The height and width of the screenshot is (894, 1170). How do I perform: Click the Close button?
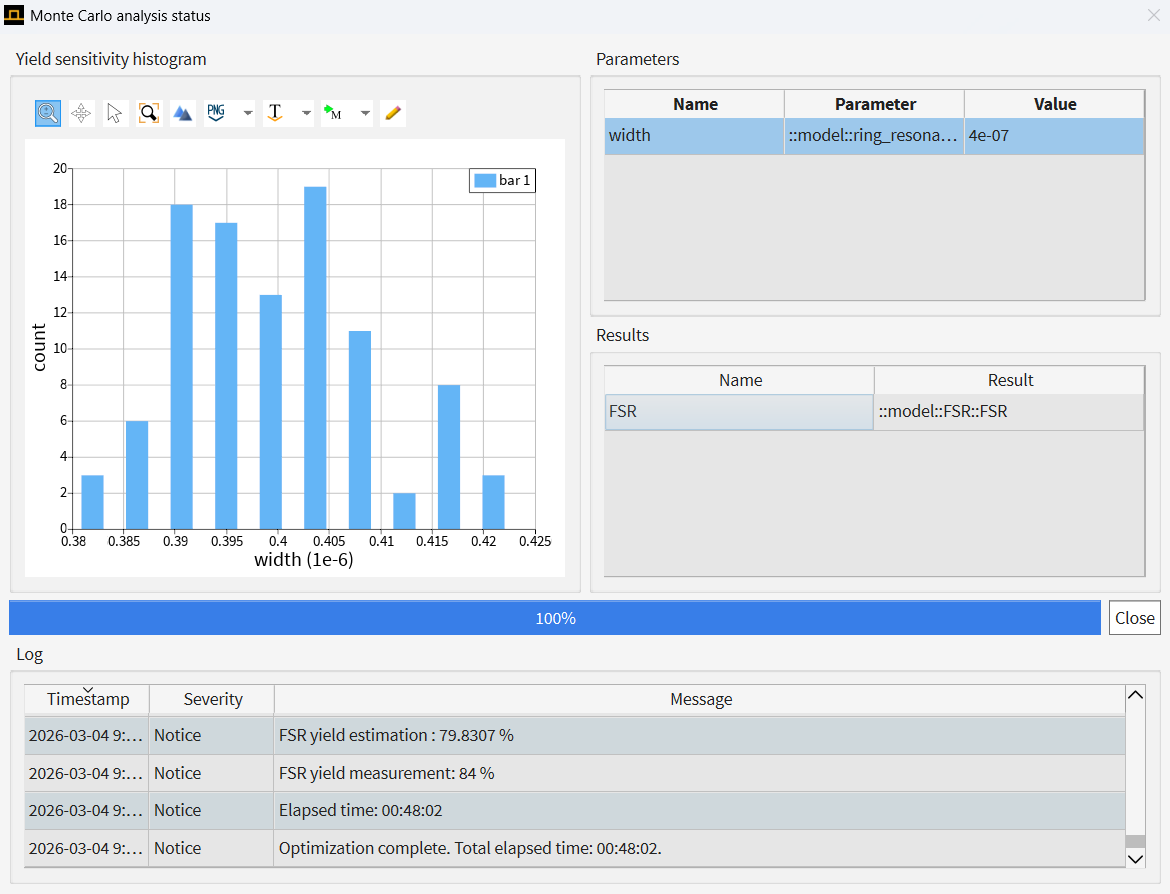click(x=1134, y=618)
